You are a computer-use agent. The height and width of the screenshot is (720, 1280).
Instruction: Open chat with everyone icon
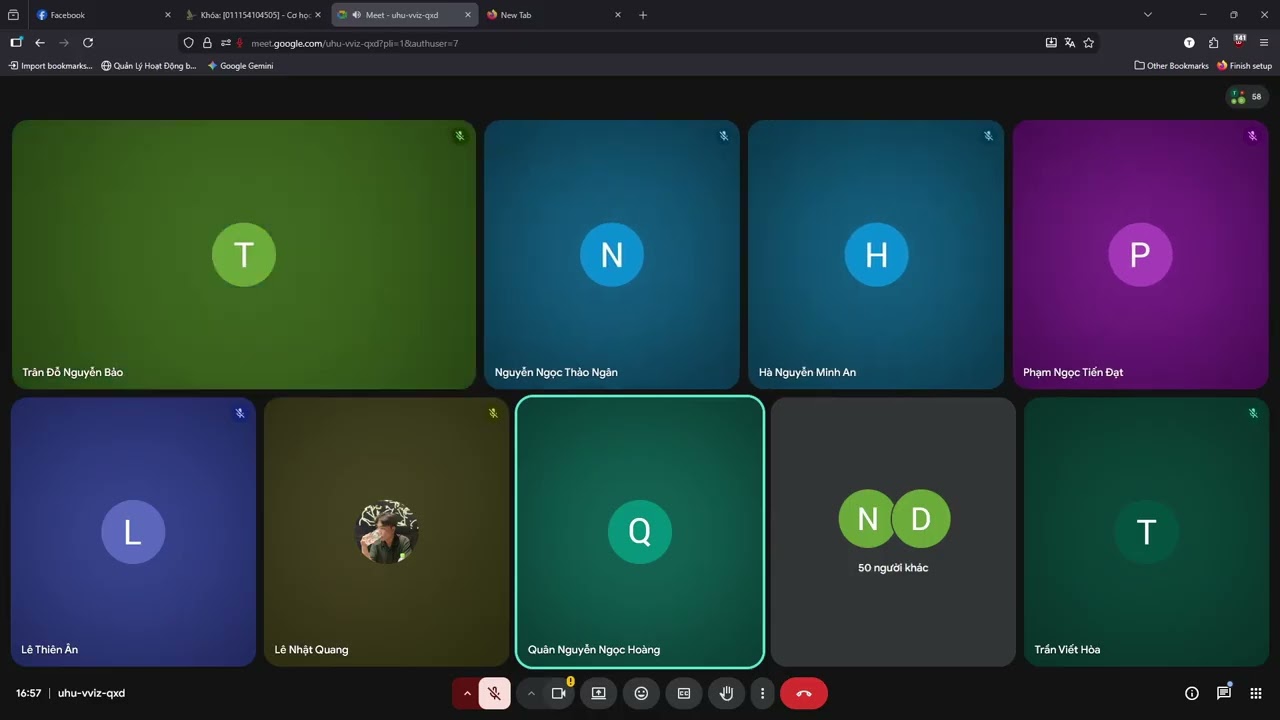(x=1224, y=693)
